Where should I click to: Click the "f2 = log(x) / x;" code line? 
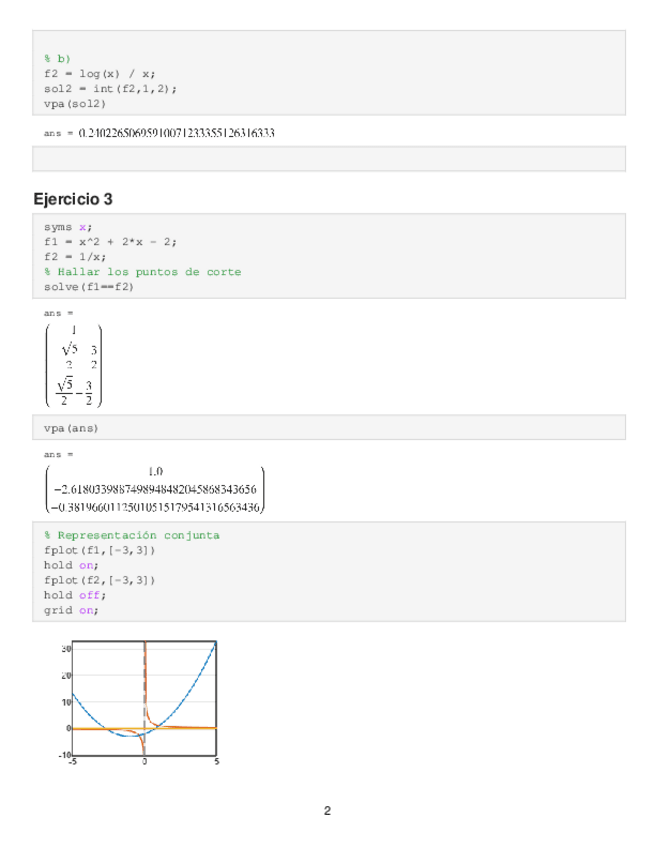click(x=99, y=73)
